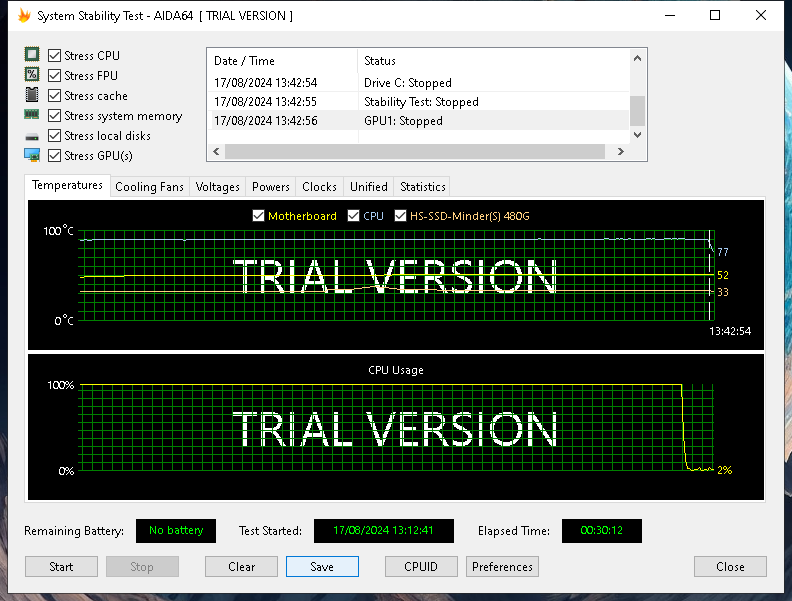The height and width of the screenshot is (601, 792).
Task: Click the 33 SSD temperature value
Action: point(723,292)
